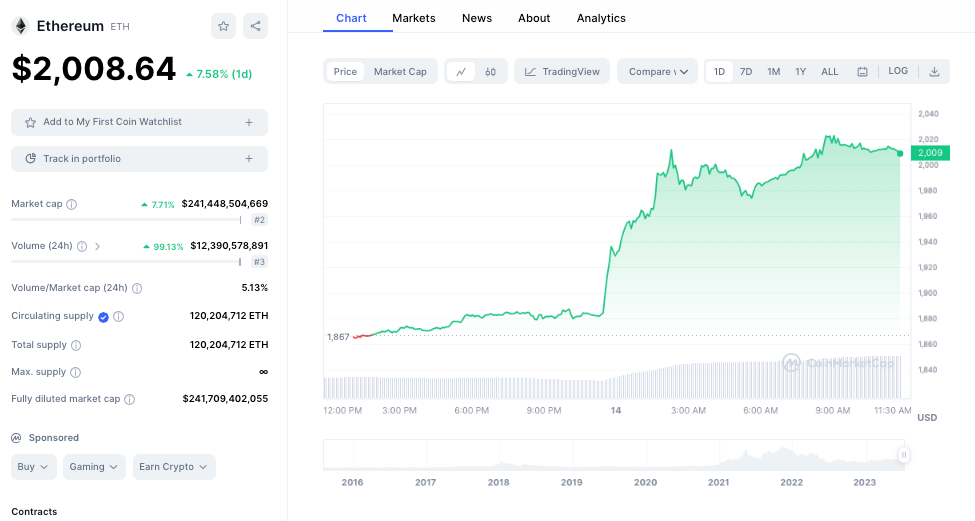
Task: Click info icon next to Max. supply
Action: [75, 372]
